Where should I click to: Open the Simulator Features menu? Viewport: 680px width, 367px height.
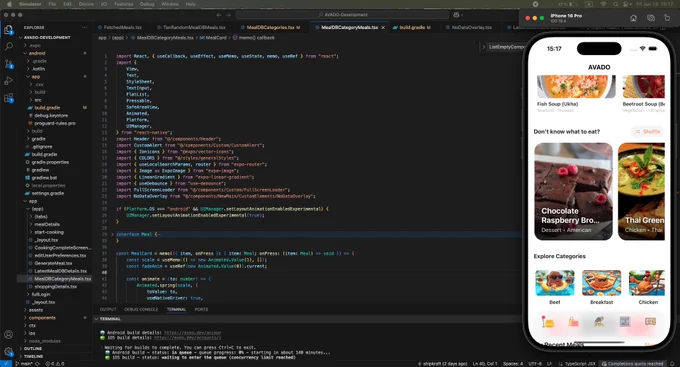[124, 4]
